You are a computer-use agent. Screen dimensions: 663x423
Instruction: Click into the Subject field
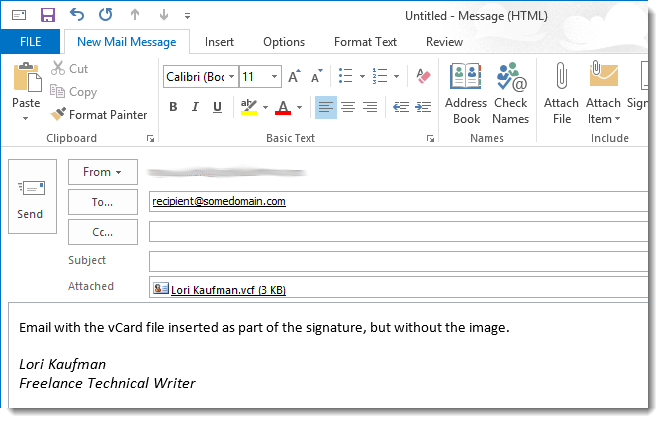pos(400,261)
